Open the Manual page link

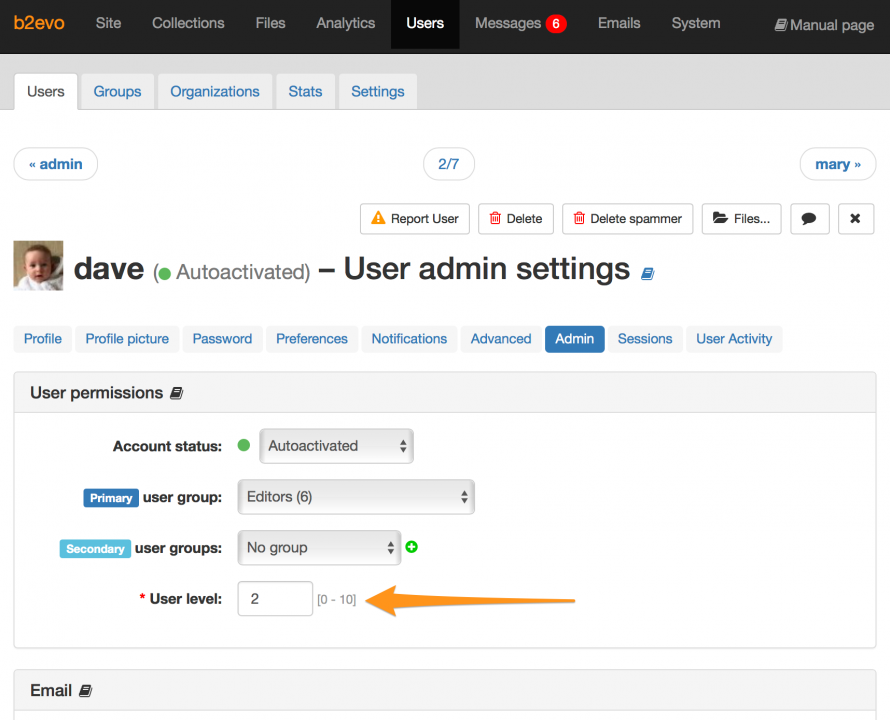tap(825, 25)
